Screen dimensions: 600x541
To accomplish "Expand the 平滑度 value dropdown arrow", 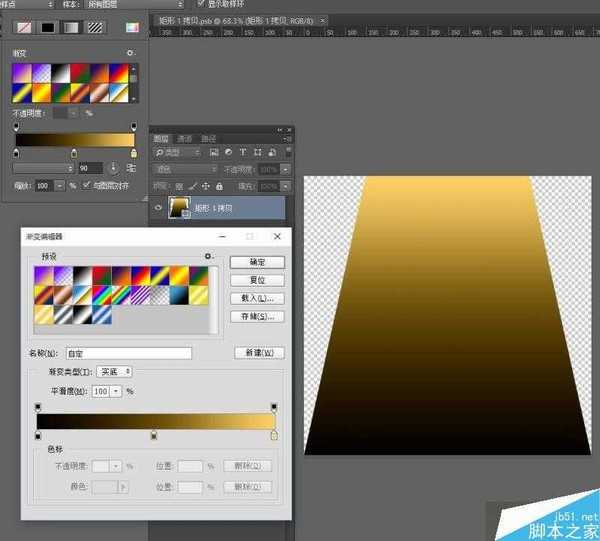I will (115, 391).
